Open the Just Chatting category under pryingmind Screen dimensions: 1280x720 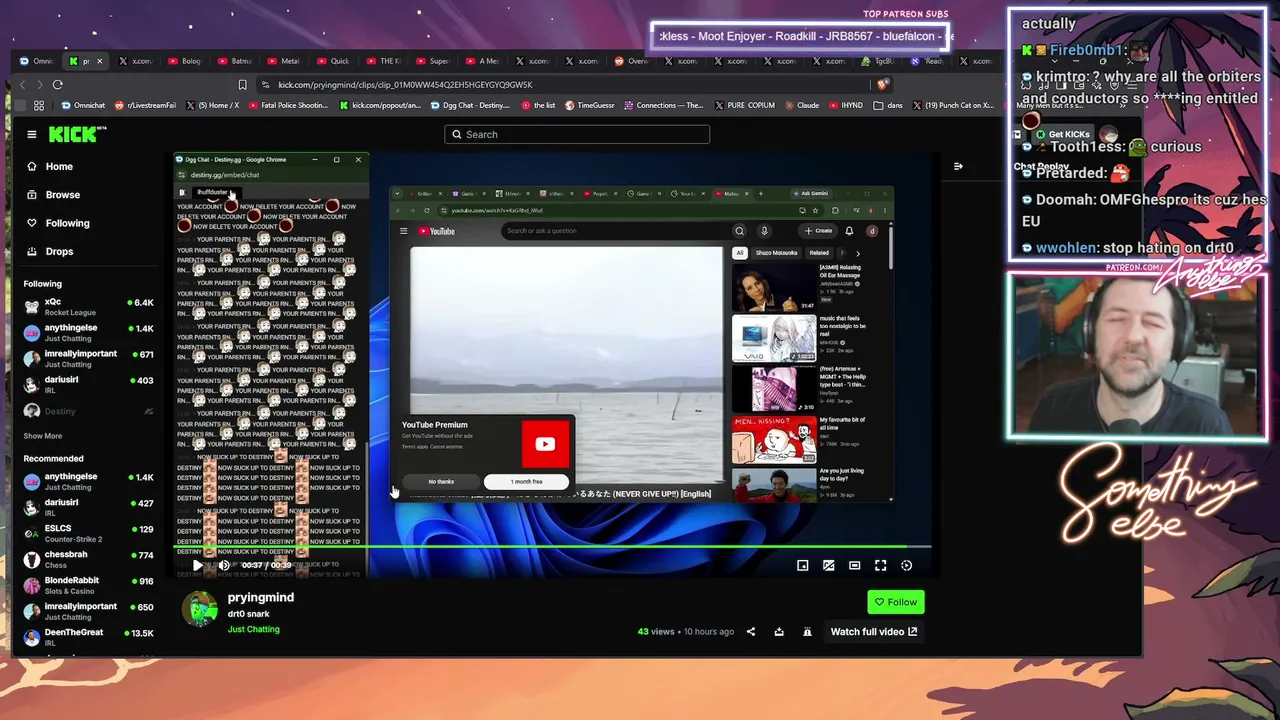pyautogui.click(x=254, y=630)
